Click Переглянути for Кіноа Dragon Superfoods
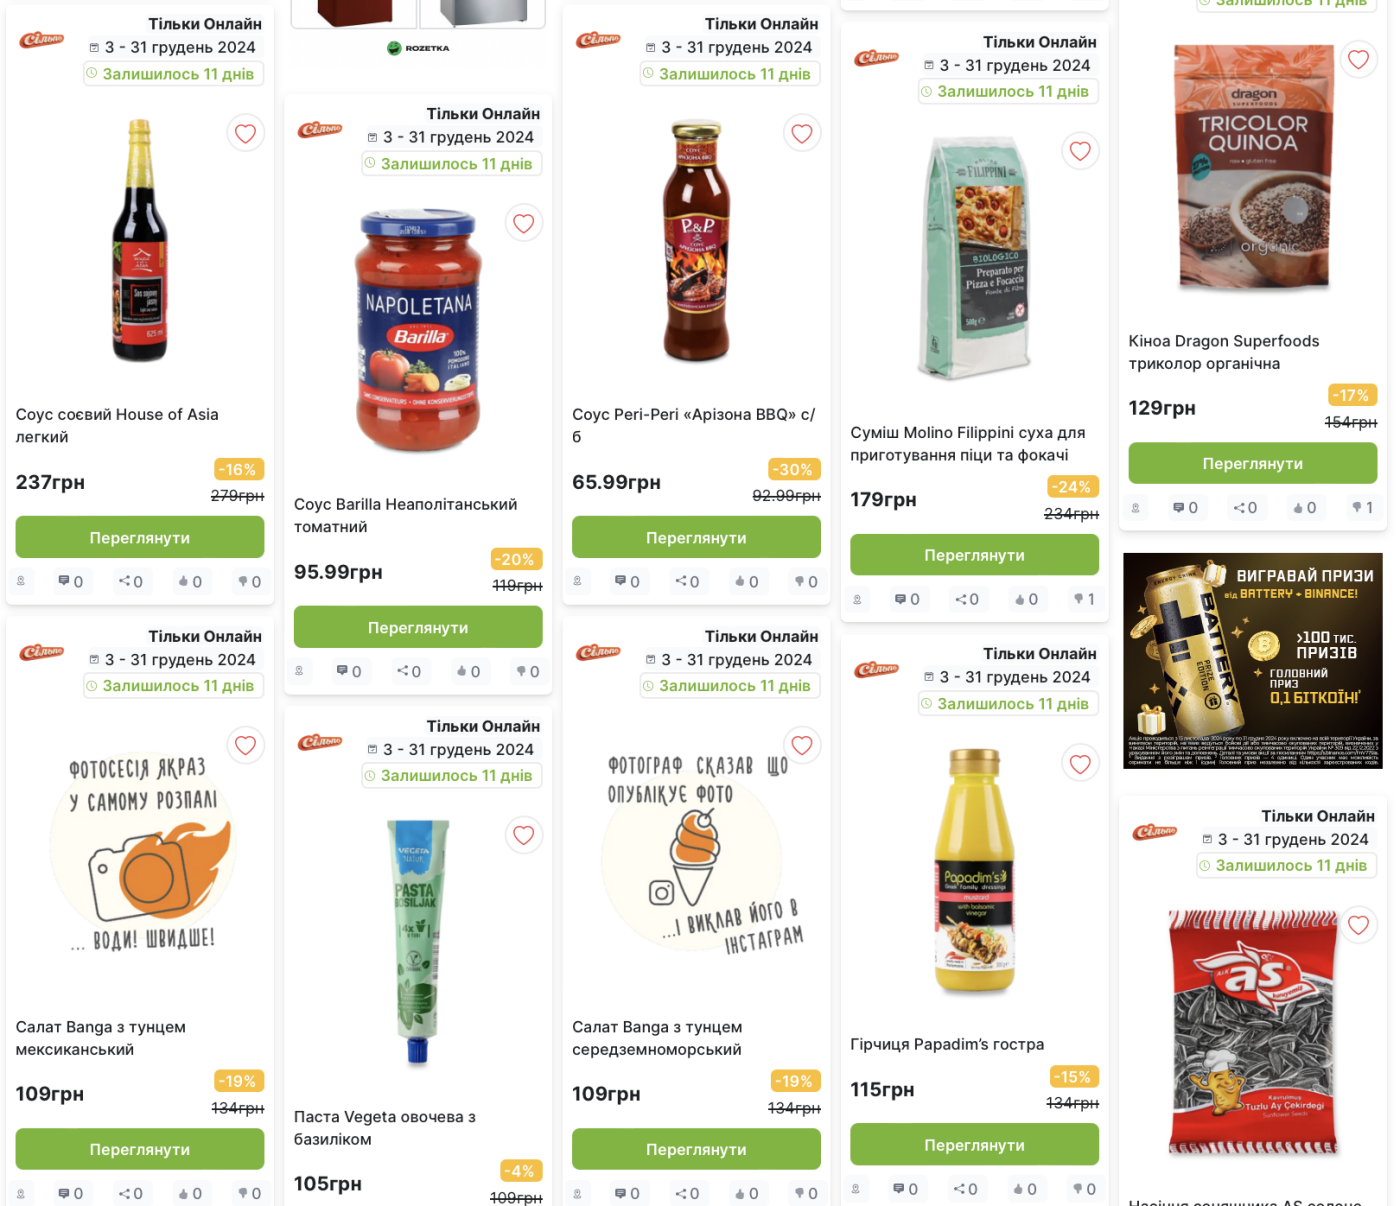The image size is (1400, 1206). point(1252,463)
